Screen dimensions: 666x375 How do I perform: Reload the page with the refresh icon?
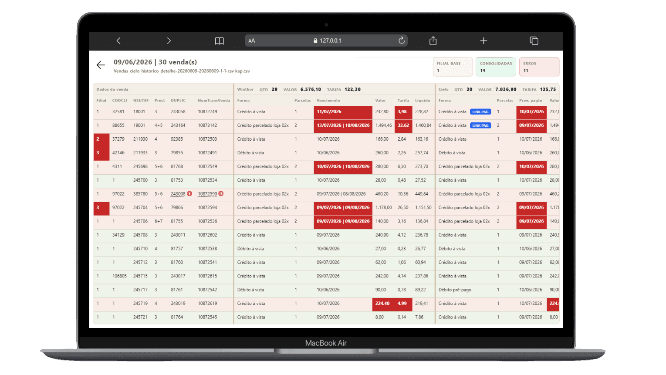401,41
